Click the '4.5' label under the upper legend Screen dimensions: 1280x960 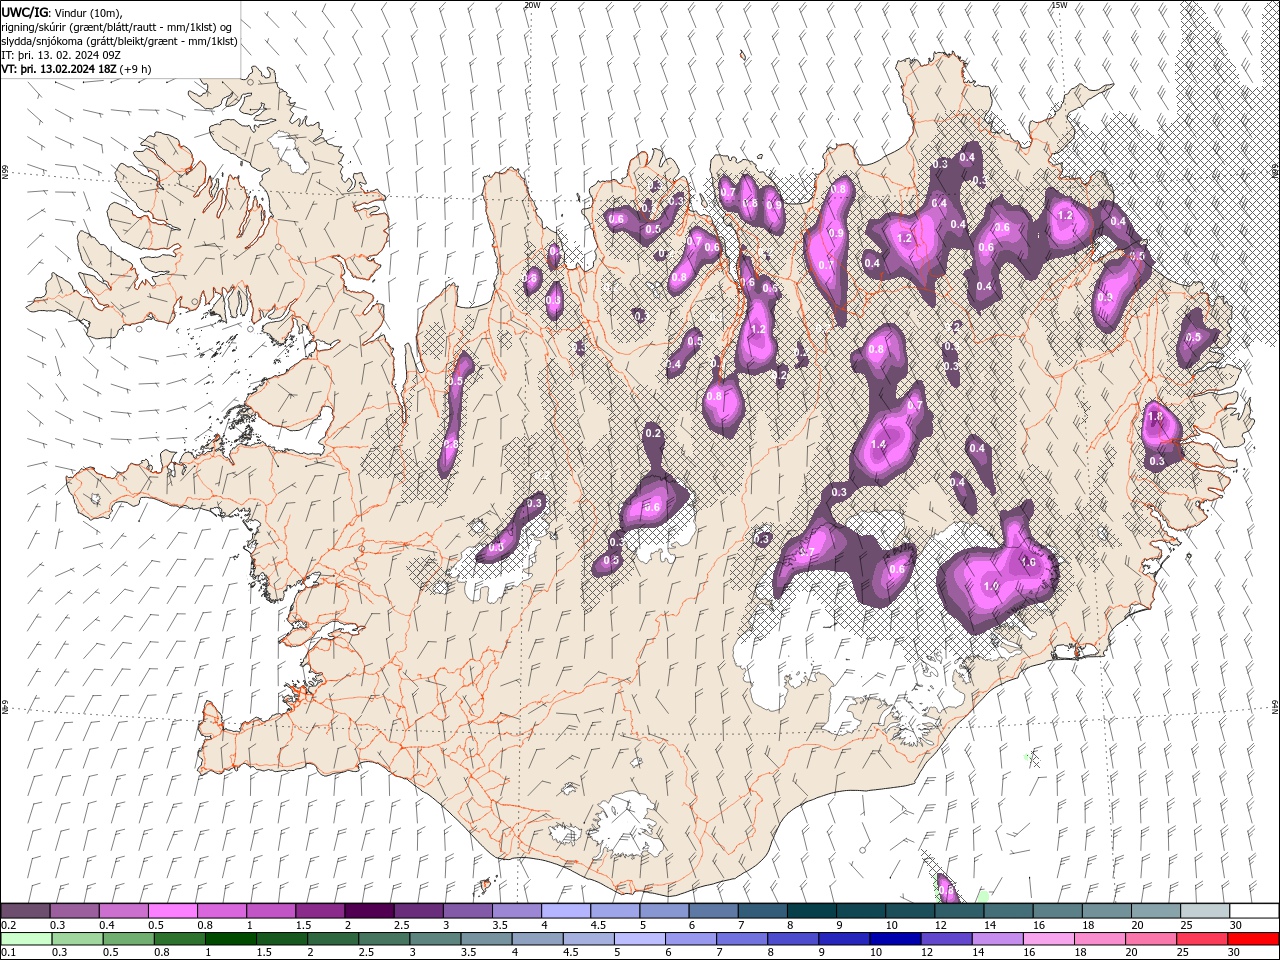click(598, 925)
